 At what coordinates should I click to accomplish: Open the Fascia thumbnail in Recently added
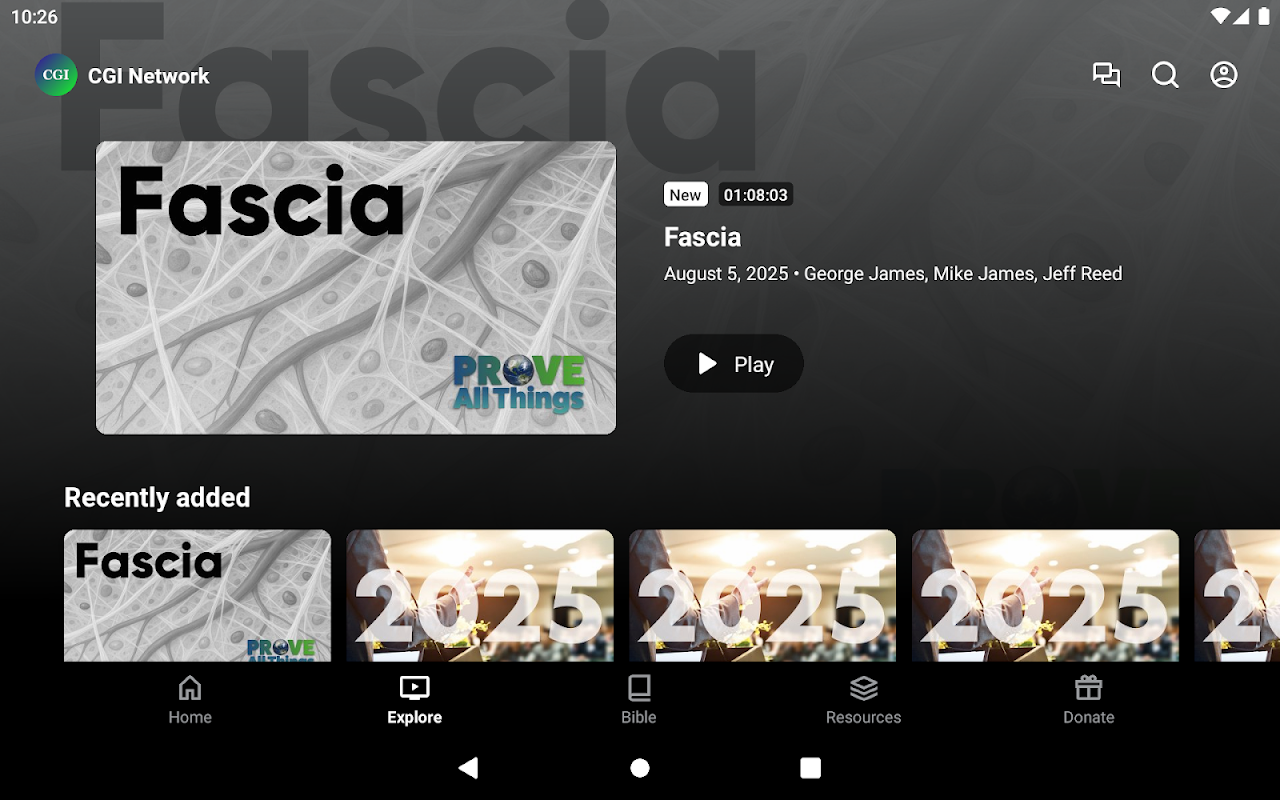click(x=197, y=596)
